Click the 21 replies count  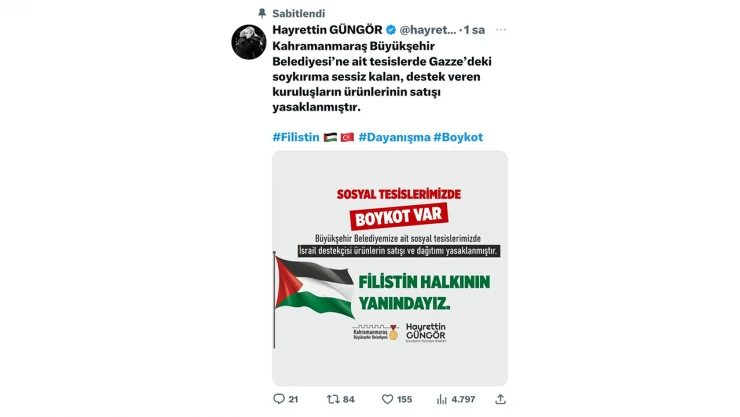coord(293,399)
